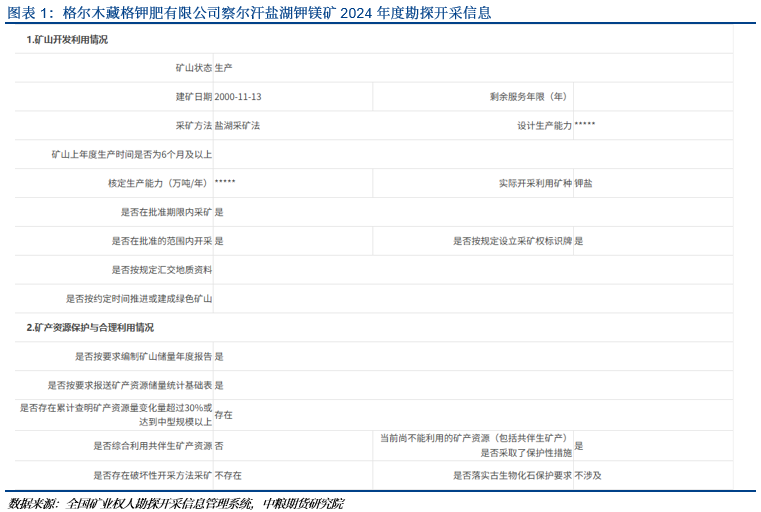This screenshot has width=761, height=512.
Task: Click the 是否在批准期限内采矿 label
Action: pos(166,212)
